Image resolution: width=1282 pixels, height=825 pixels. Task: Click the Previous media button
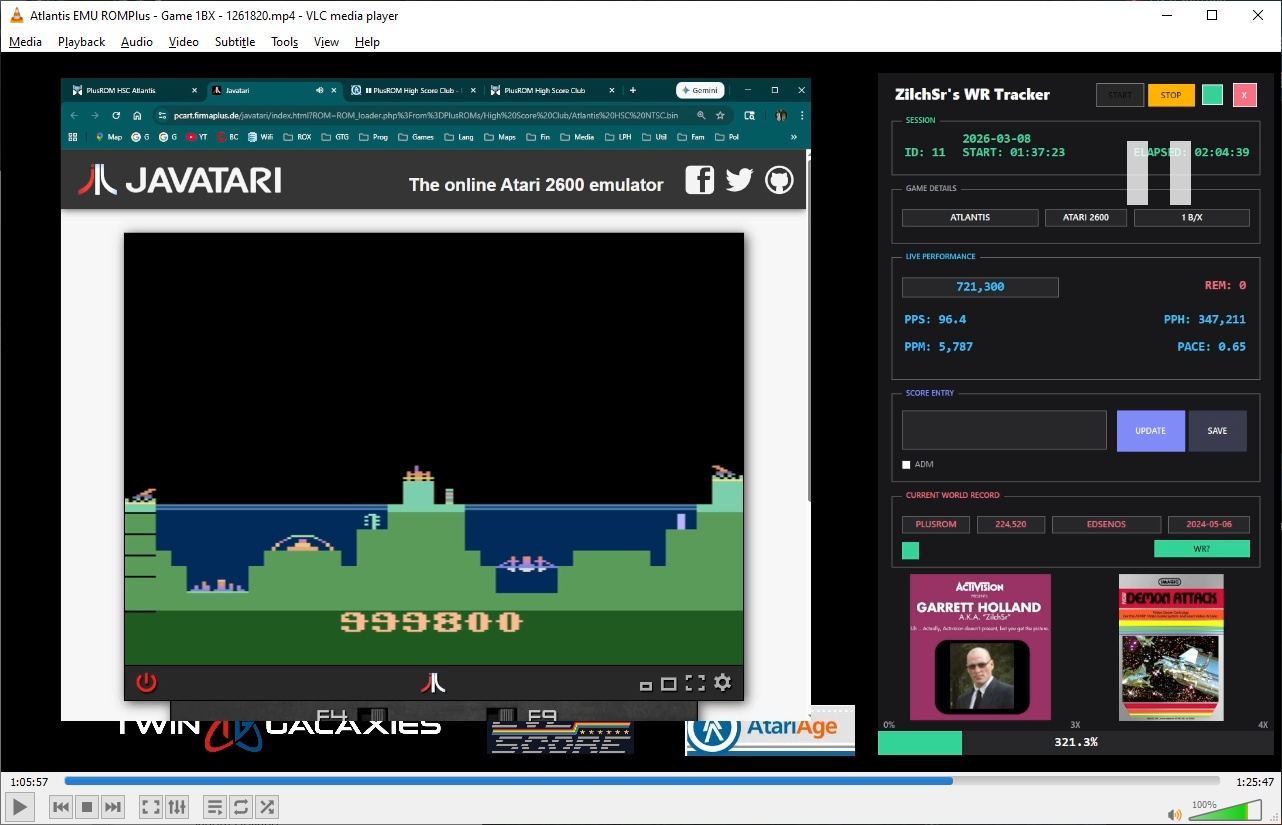coord(61,807)
